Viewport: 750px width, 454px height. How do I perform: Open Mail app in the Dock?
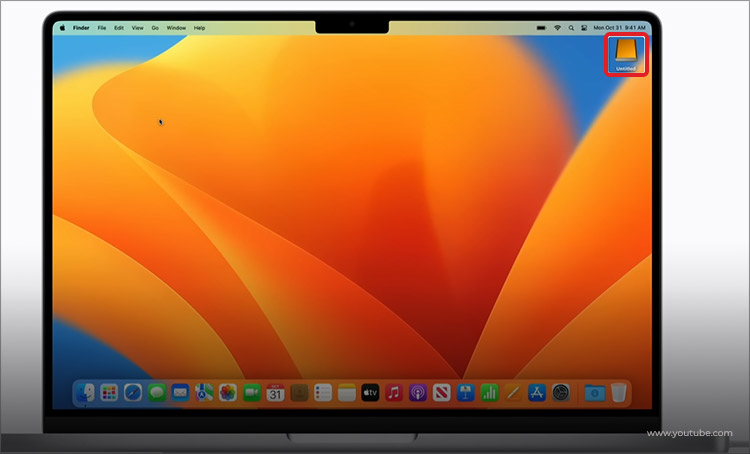pyautogui.click(x=180, y=393)
